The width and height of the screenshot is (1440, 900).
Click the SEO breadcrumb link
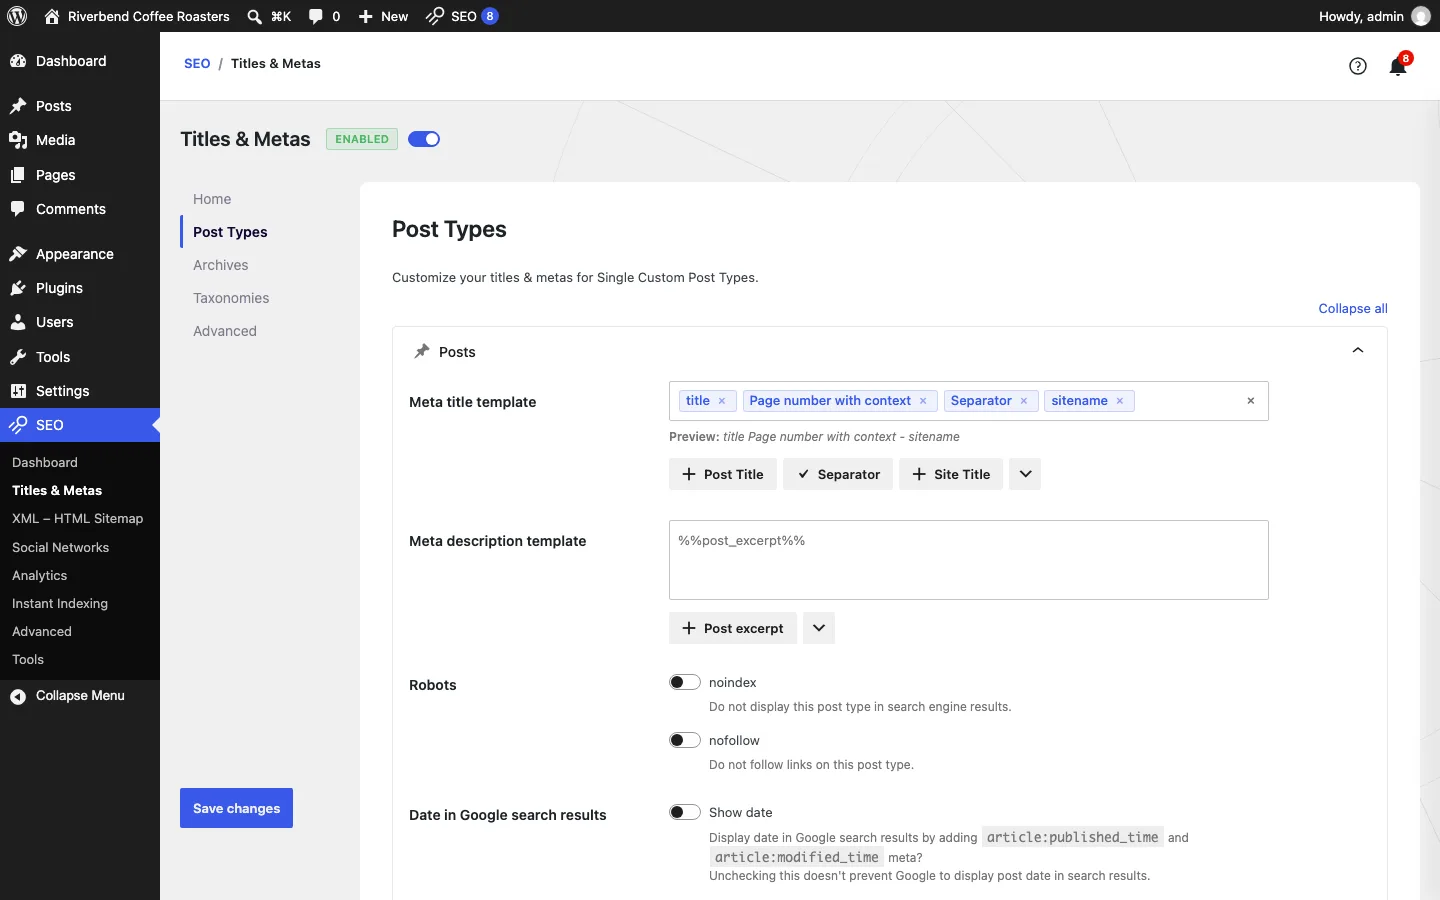click(x=197, y=63)
